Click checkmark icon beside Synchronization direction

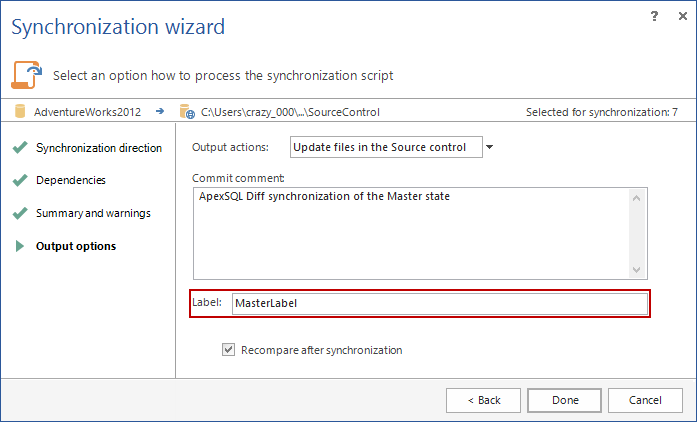click(20, 148)
